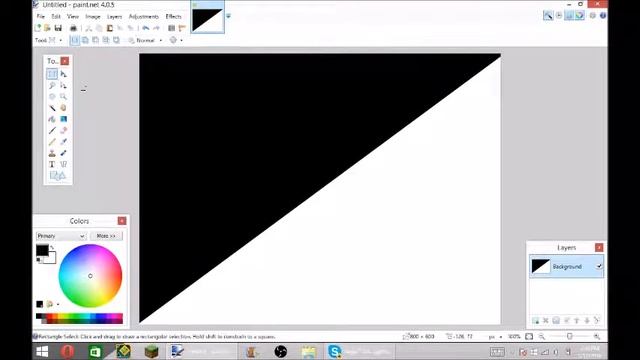Toggle the Colors window button at top right

[580, 16]
